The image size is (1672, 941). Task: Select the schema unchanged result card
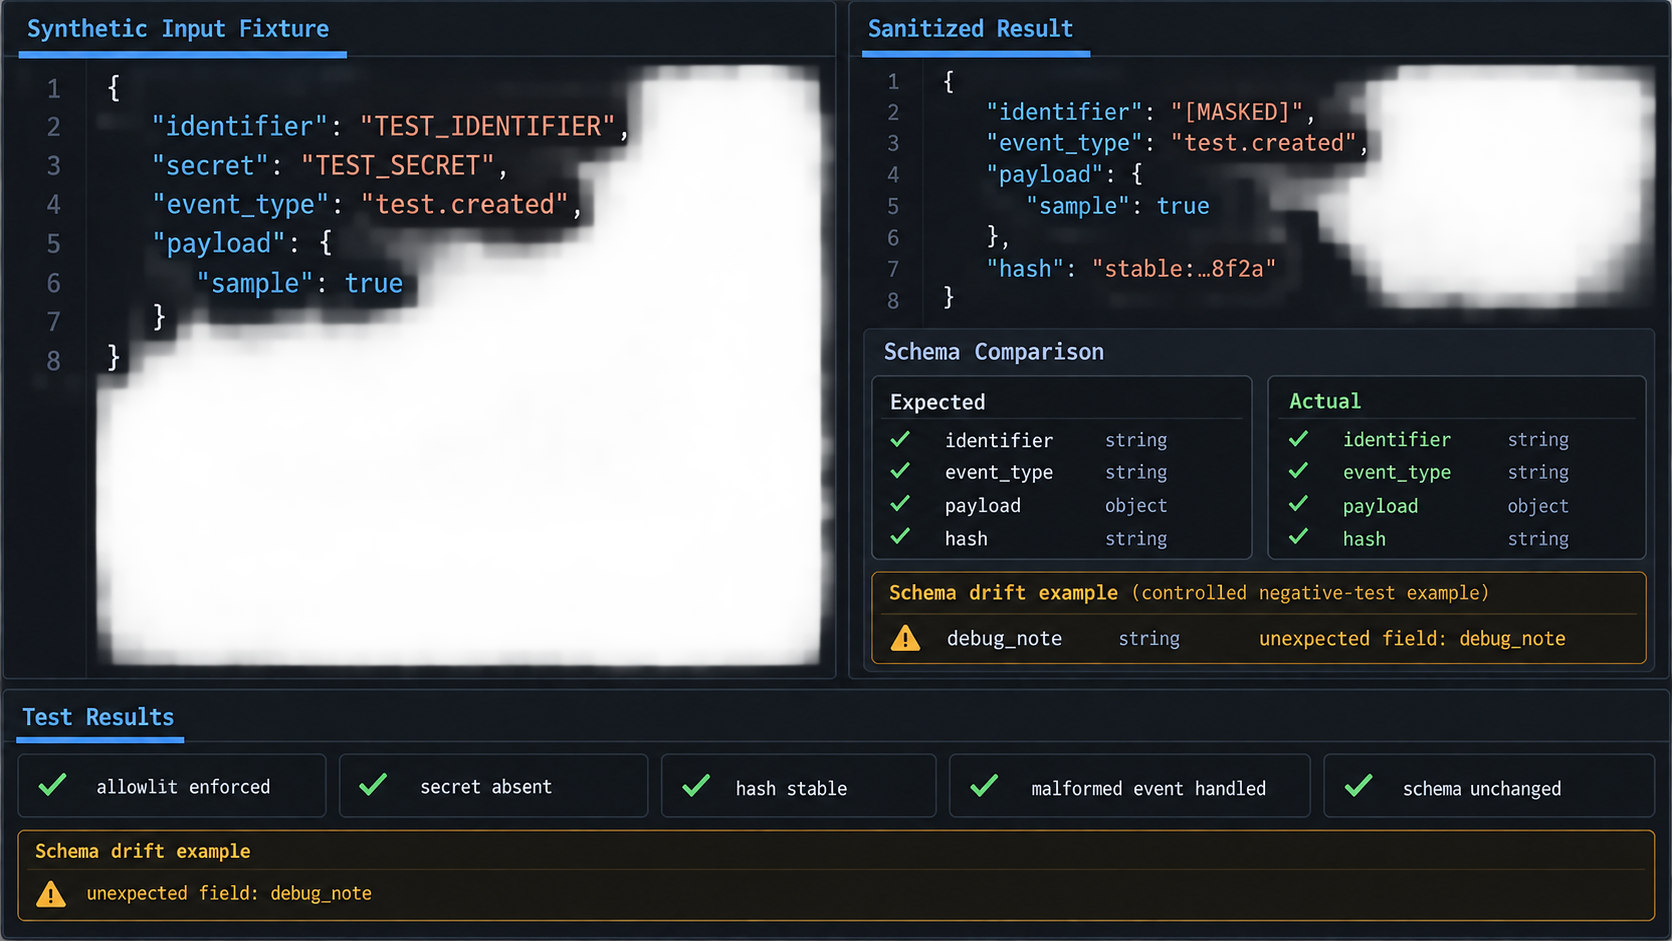coord(1489,786)
